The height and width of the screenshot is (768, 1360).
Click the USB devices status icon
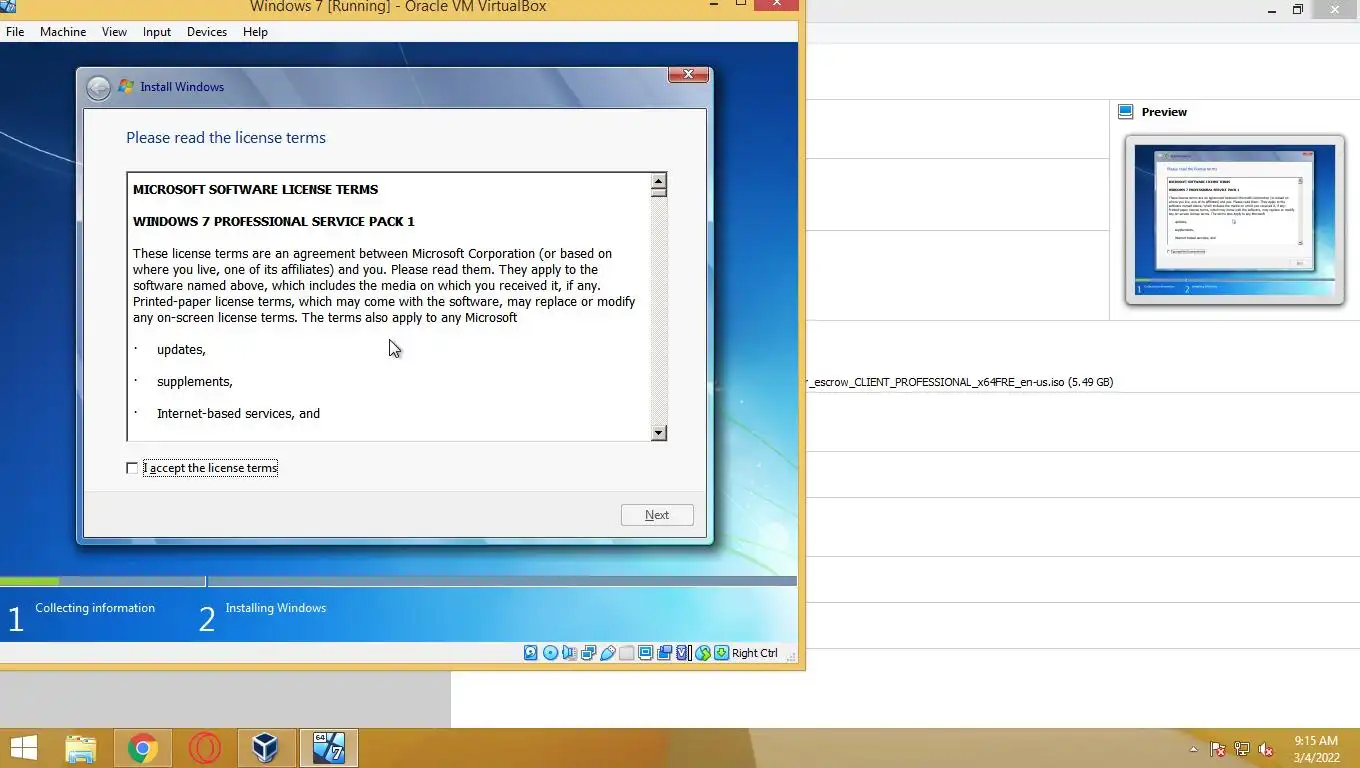point(607,653)
